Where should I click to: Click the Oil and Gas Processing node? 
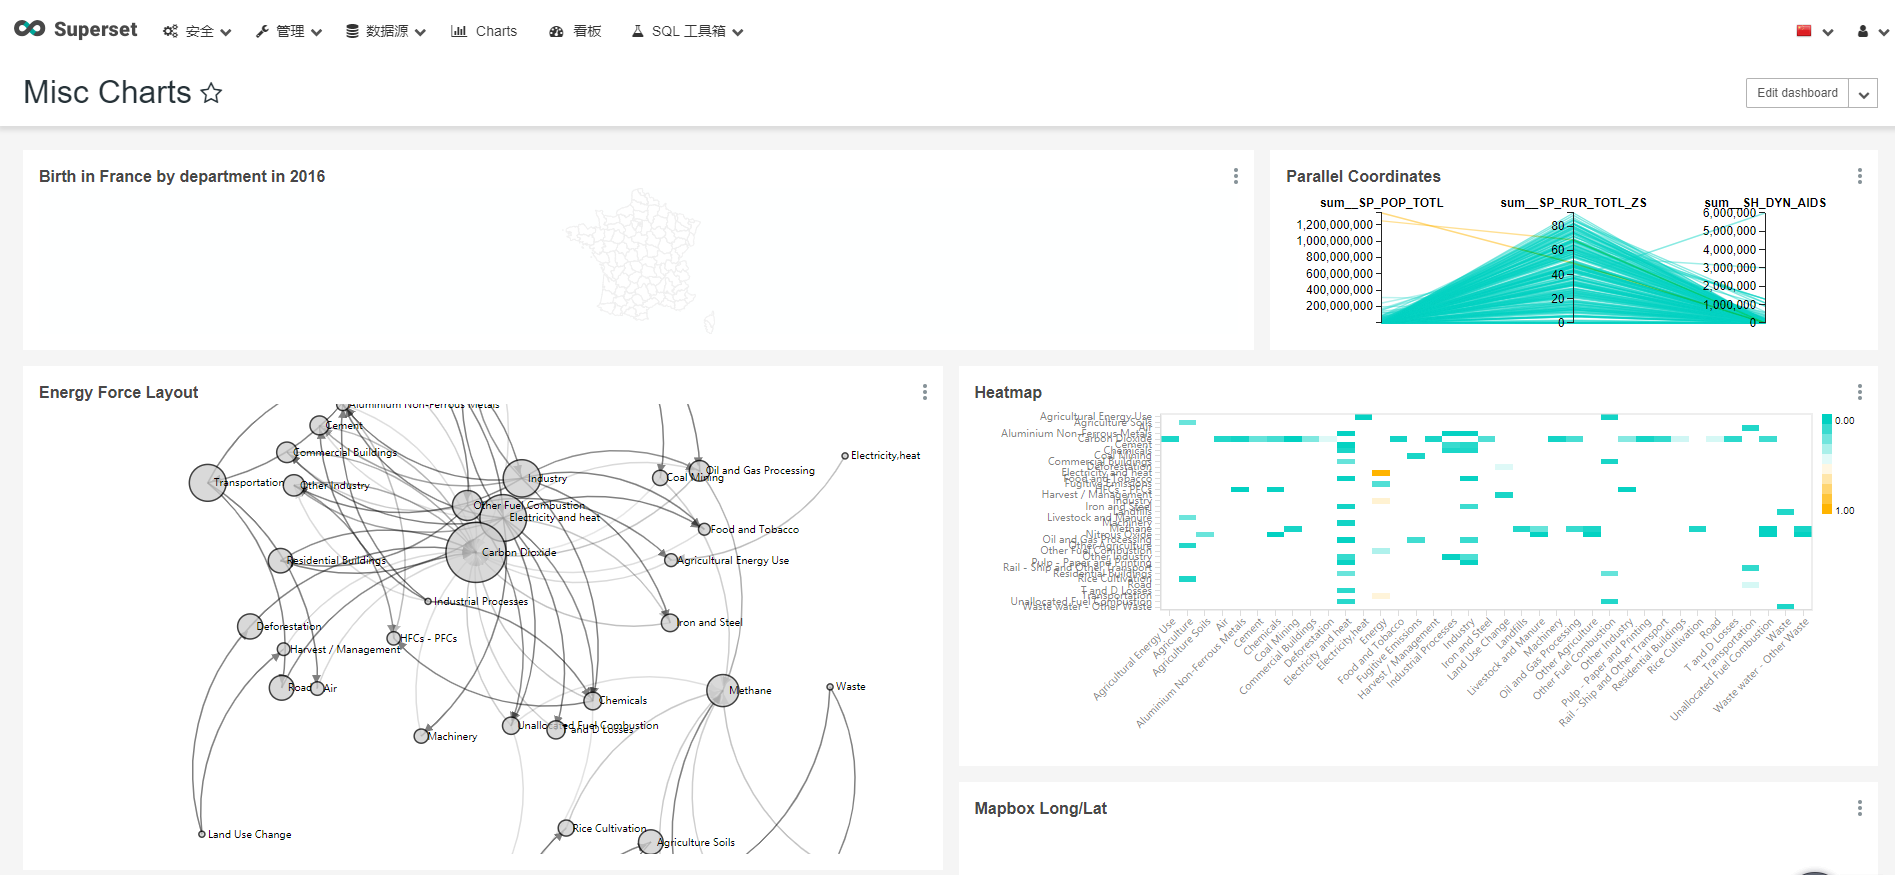click(699, 469)
